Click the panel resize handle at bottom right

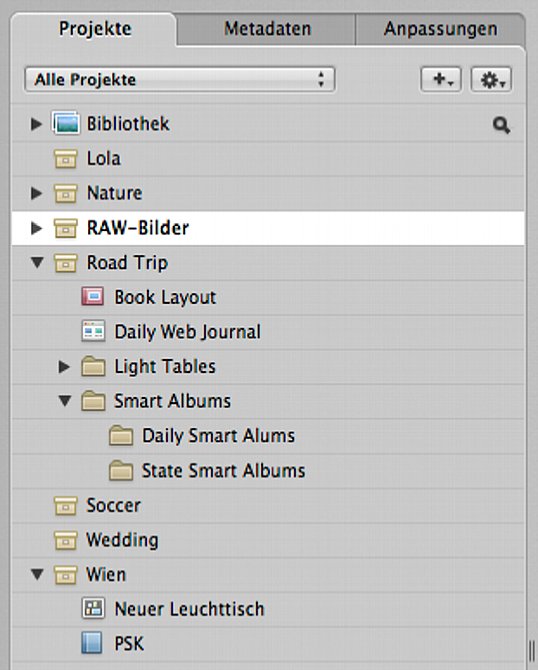(x=532, y=652)
